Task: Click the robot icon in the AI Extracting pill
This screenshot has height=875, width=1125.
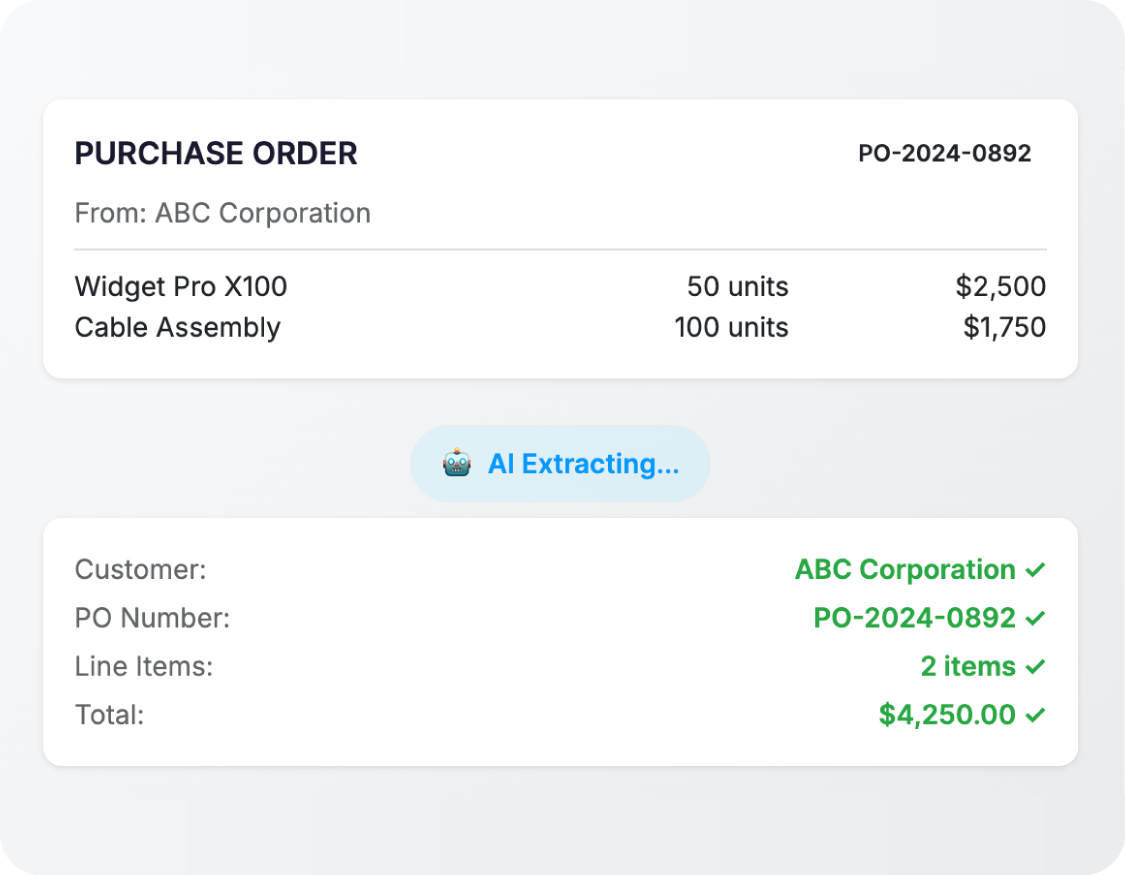Action: (457, 464)
